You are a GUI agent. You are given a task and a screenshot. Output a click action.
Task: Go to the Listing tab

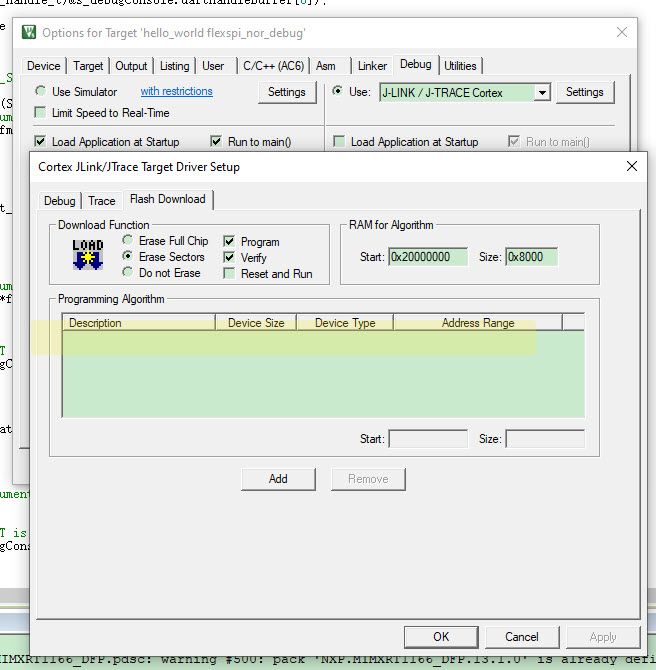(x=174, y=66)
